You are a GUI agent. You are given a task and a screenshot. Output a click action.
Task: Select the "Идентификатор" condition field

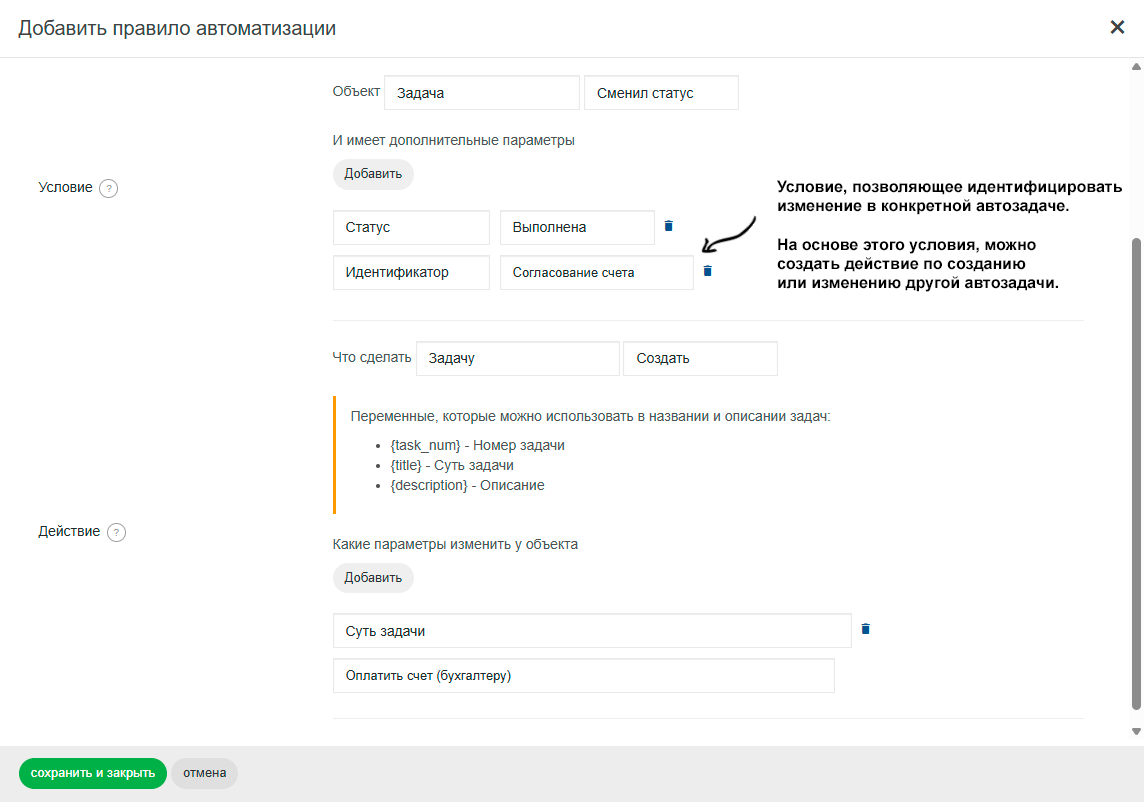point(411,270)
